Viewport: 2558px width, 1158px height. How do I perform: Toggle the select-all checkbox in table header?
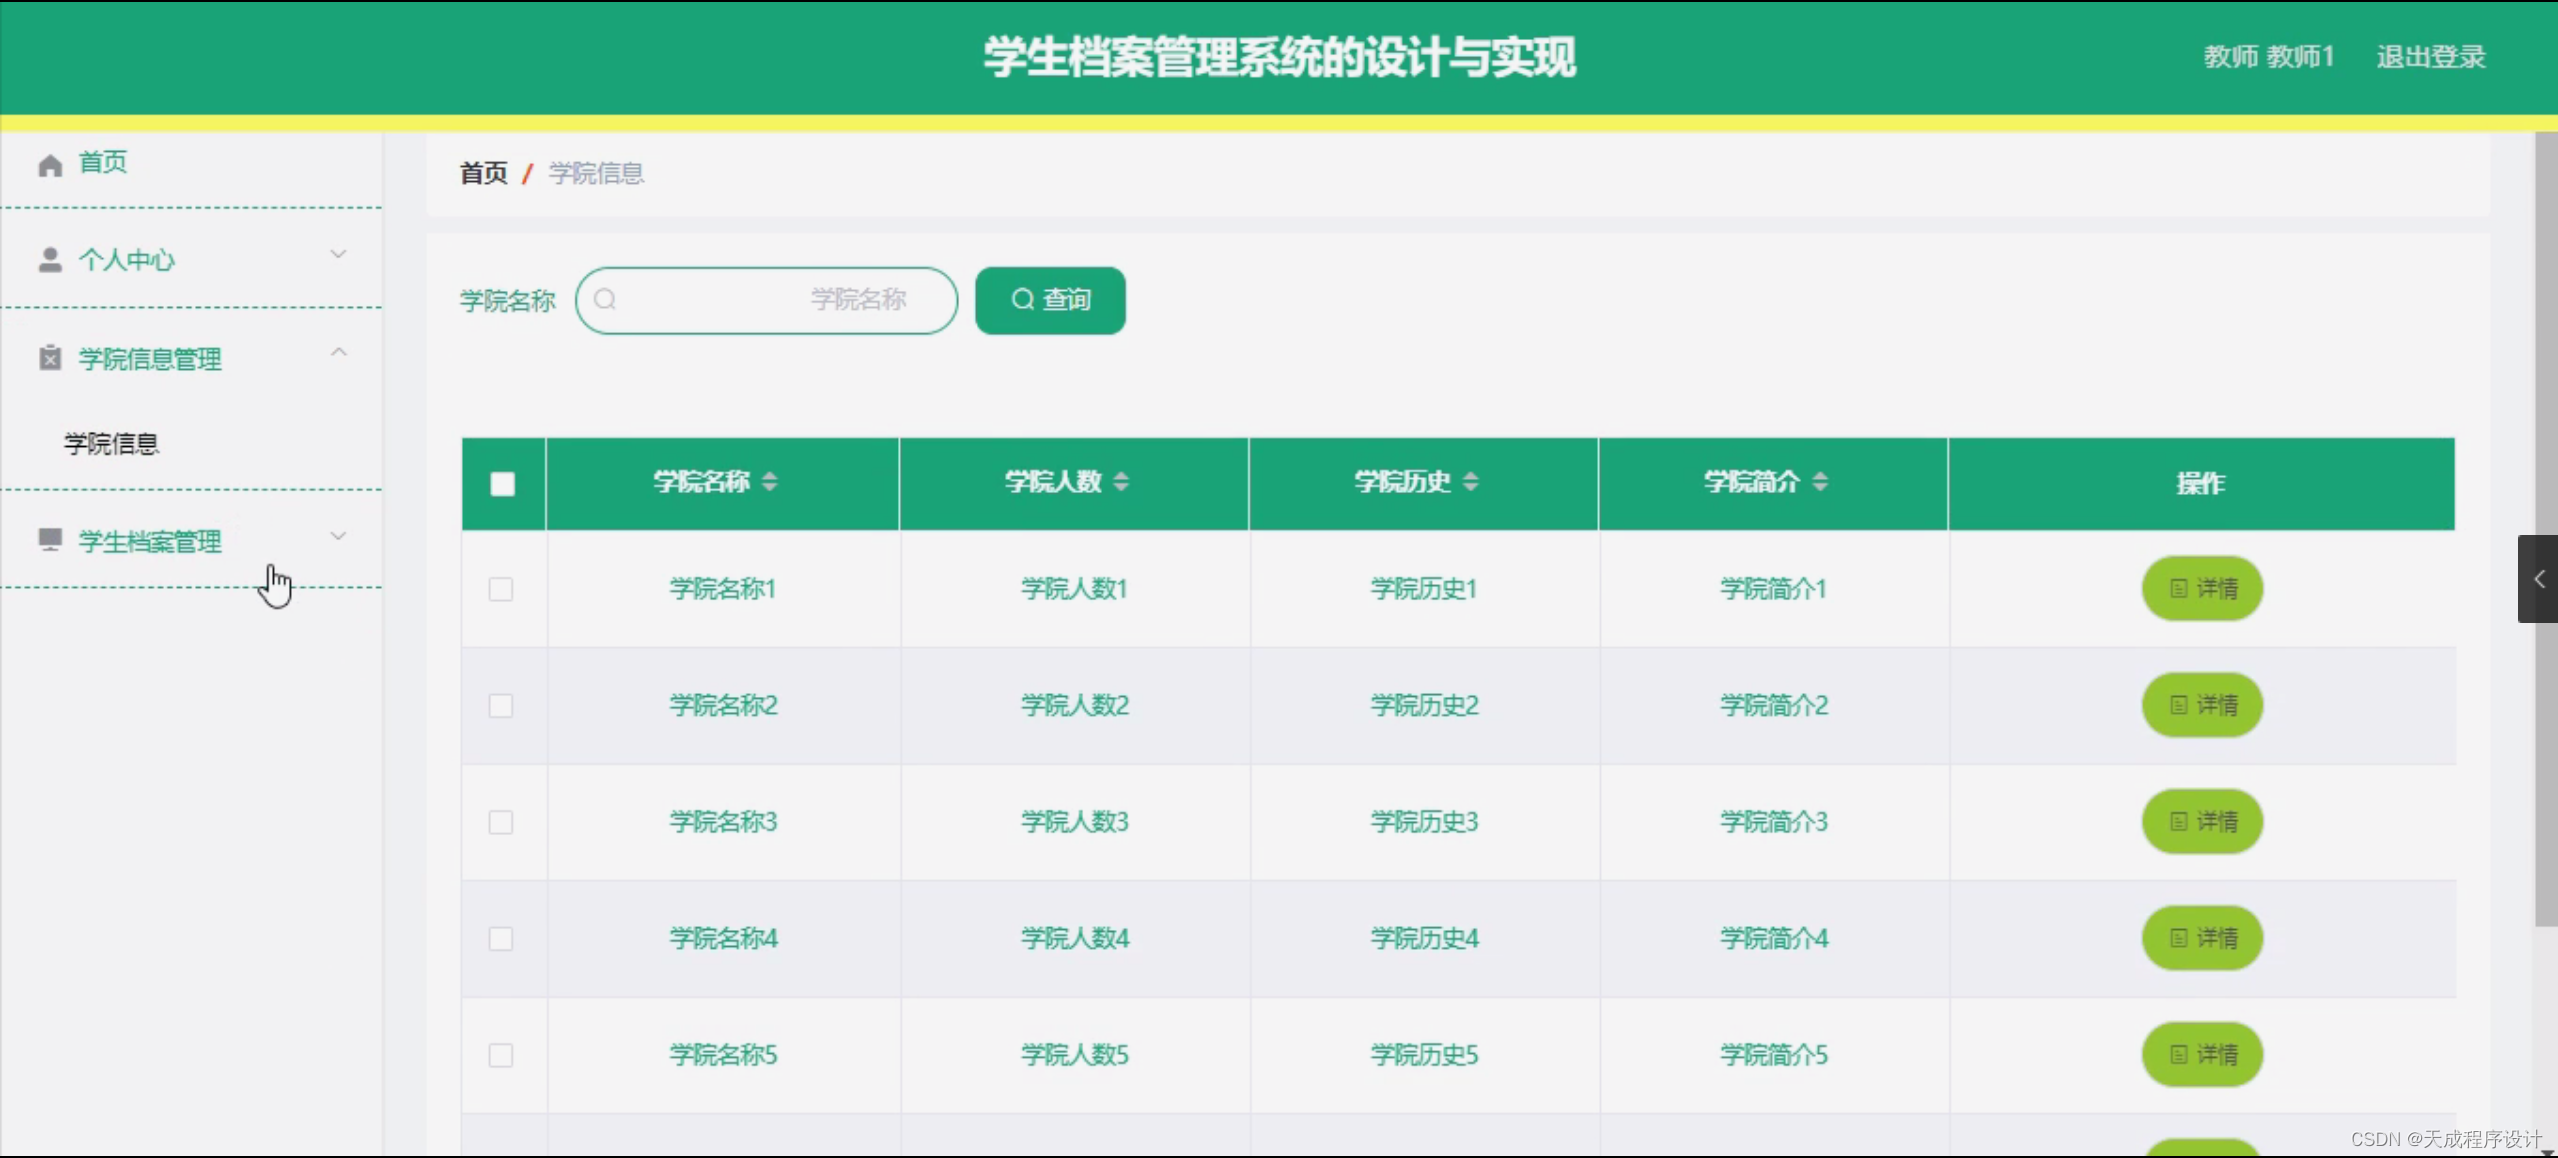502,484
